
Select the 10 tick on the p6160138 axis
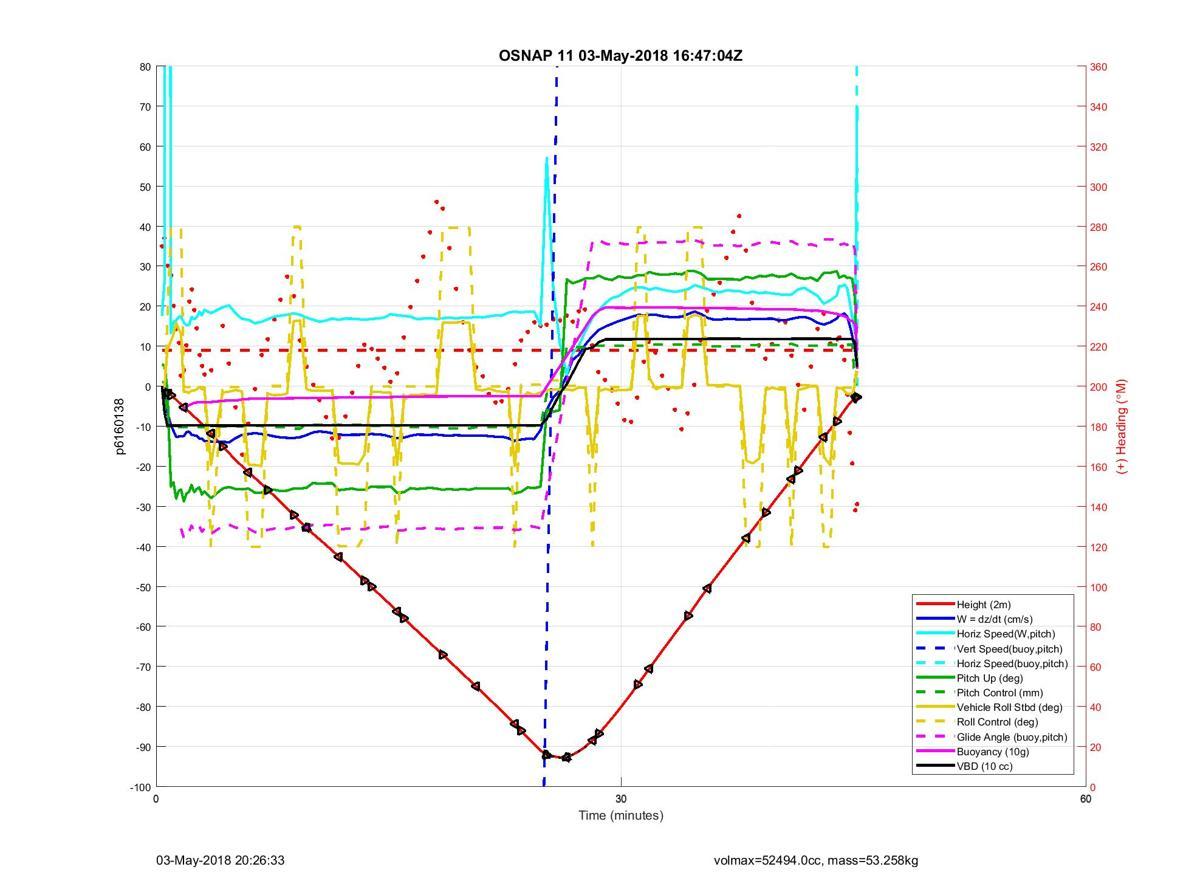144,347
